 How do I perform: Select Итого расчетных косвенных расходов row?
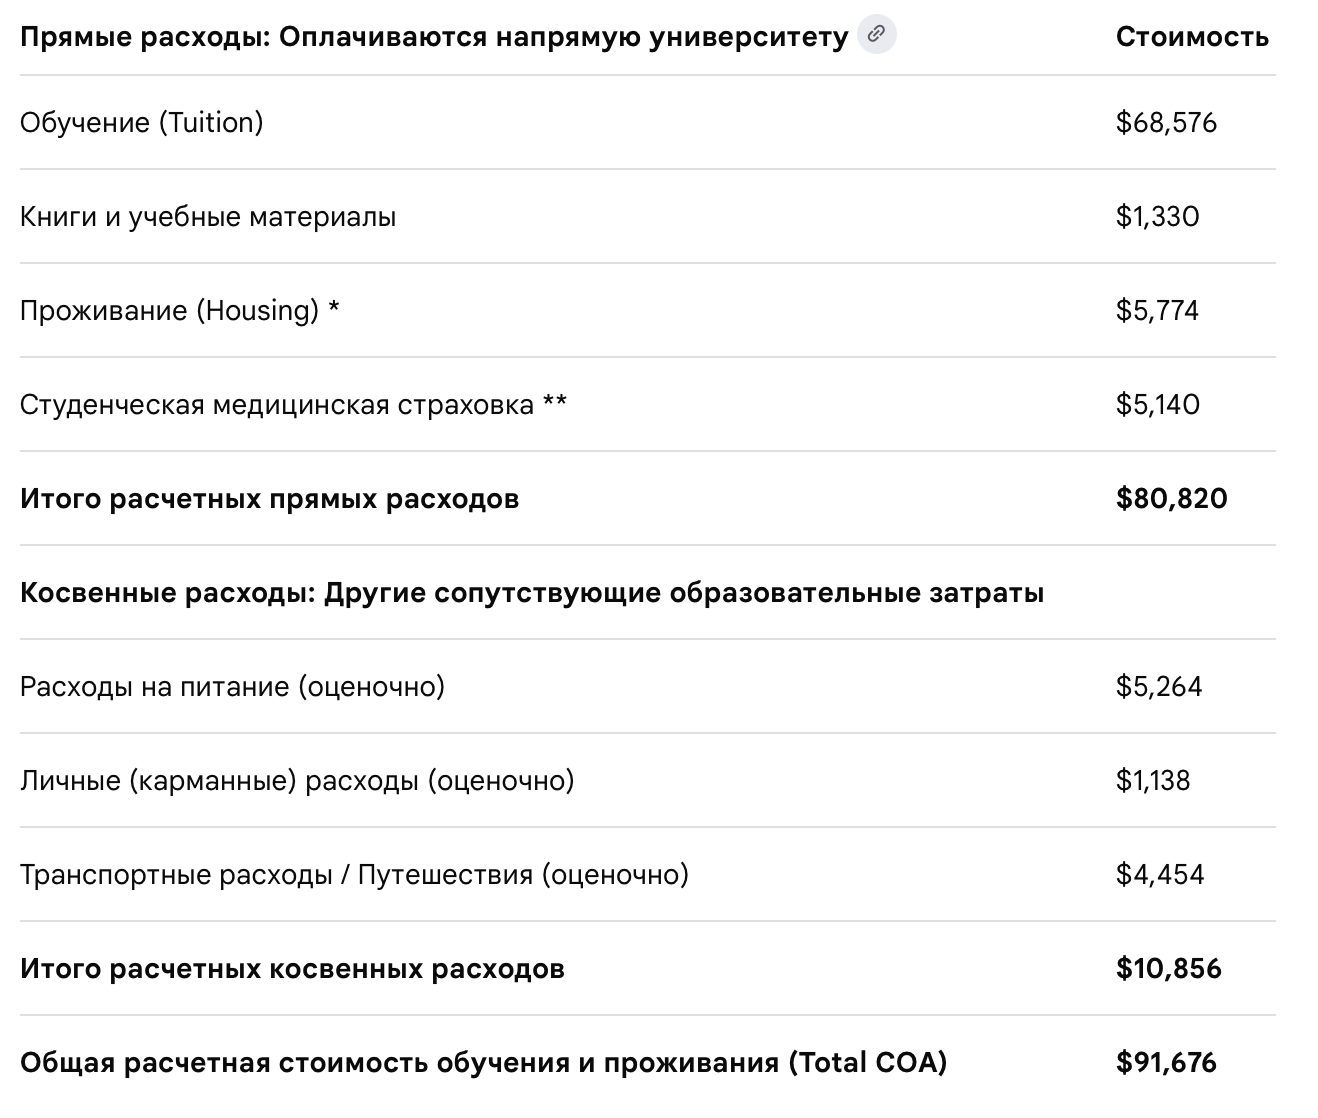tap(647, 969)
